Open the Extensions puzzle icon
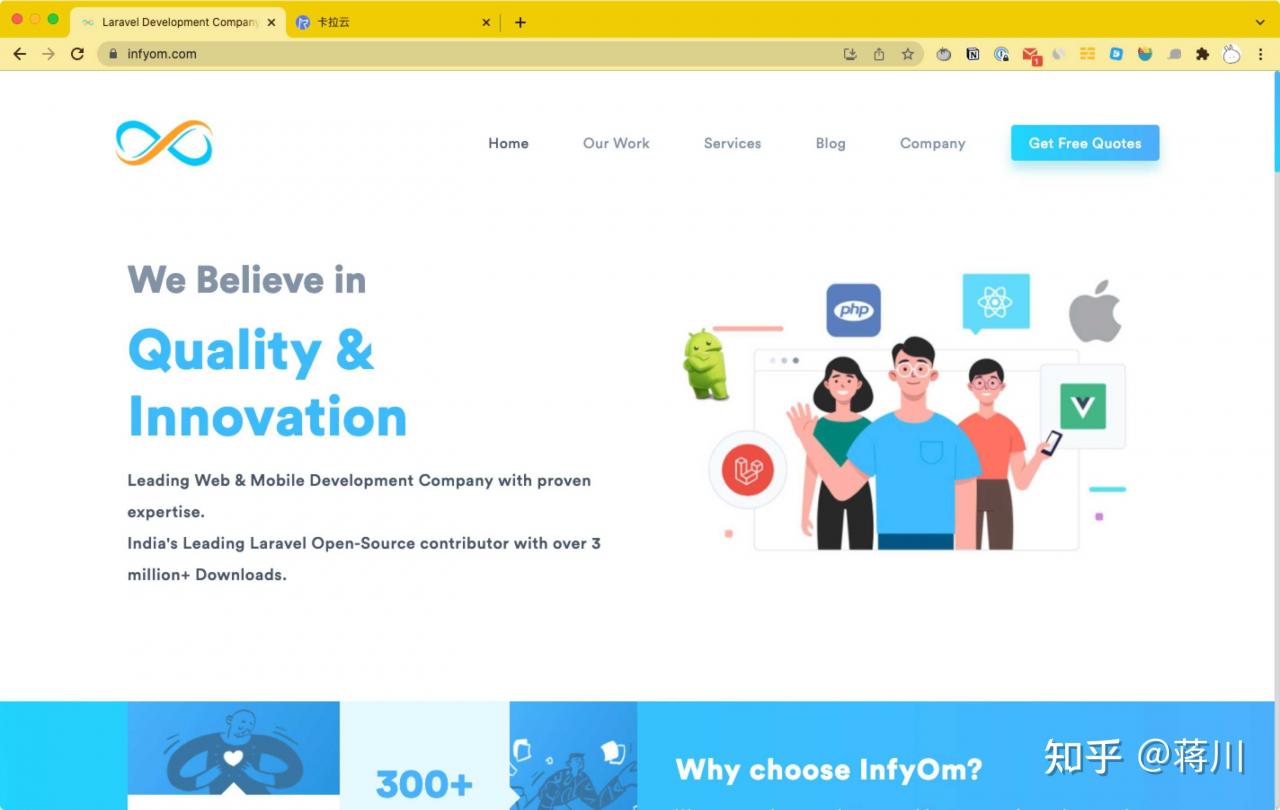Image resolution: width=1280 pixels, height=810 pixels. pos(1203,54)
